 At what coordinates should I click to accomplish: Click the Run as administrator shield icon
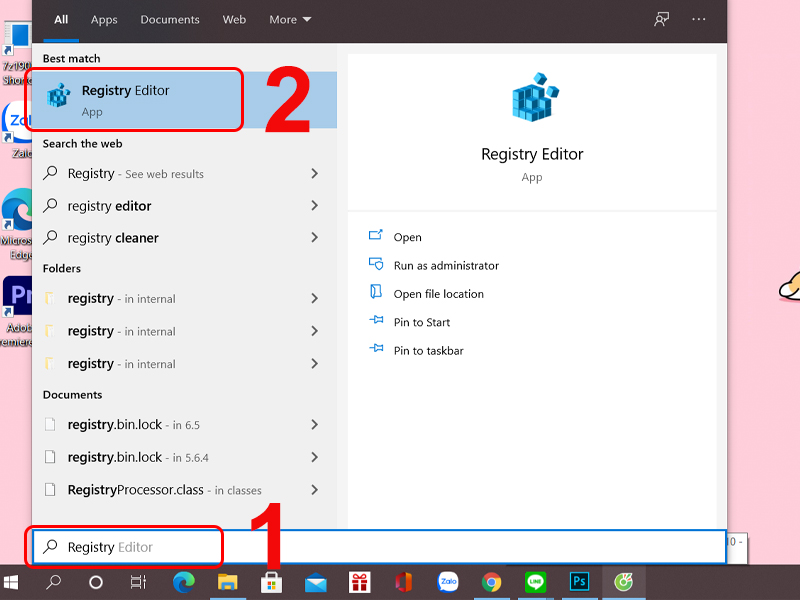tap(376, 264)
